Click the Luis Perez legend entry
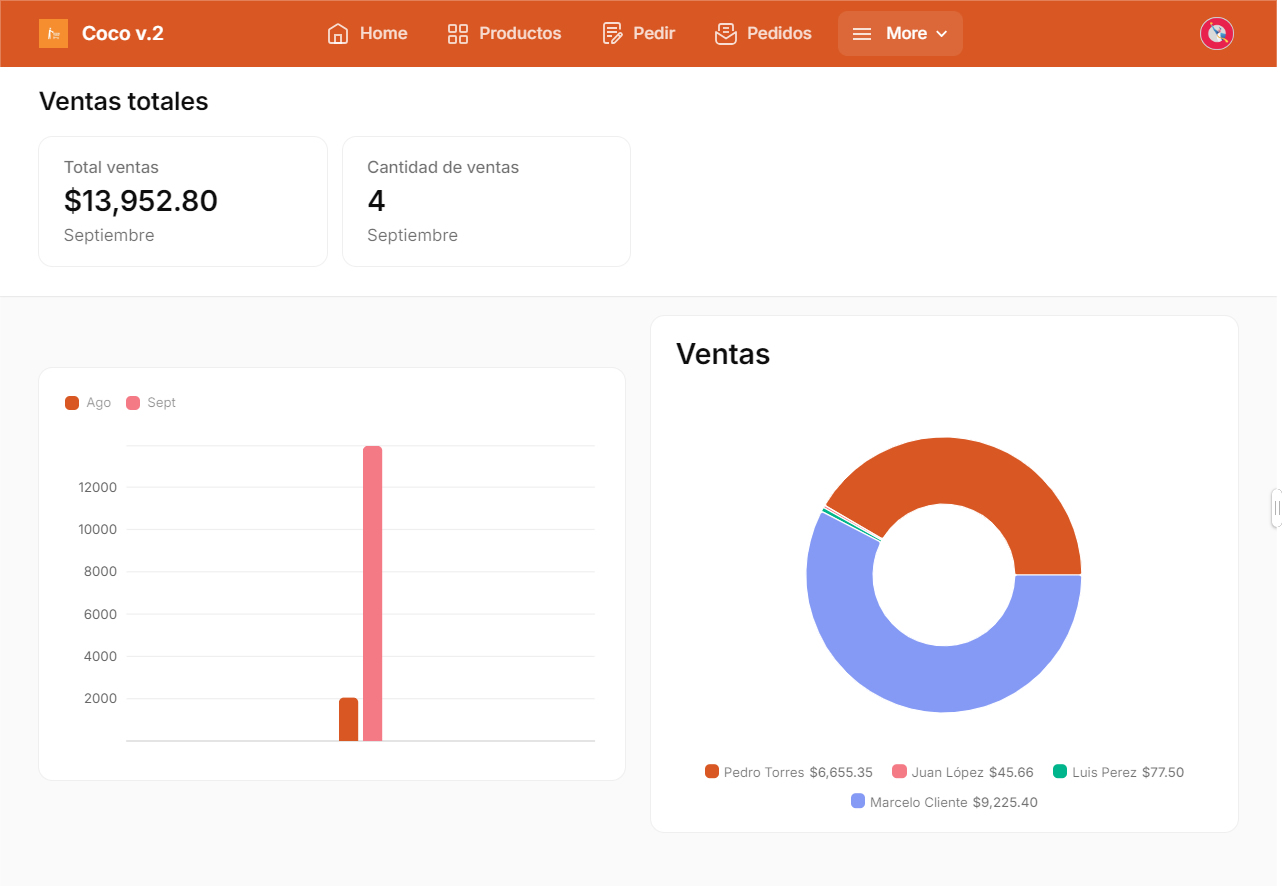The image size is (1282, 886). pyautogui.click(x=1118, y=771)
